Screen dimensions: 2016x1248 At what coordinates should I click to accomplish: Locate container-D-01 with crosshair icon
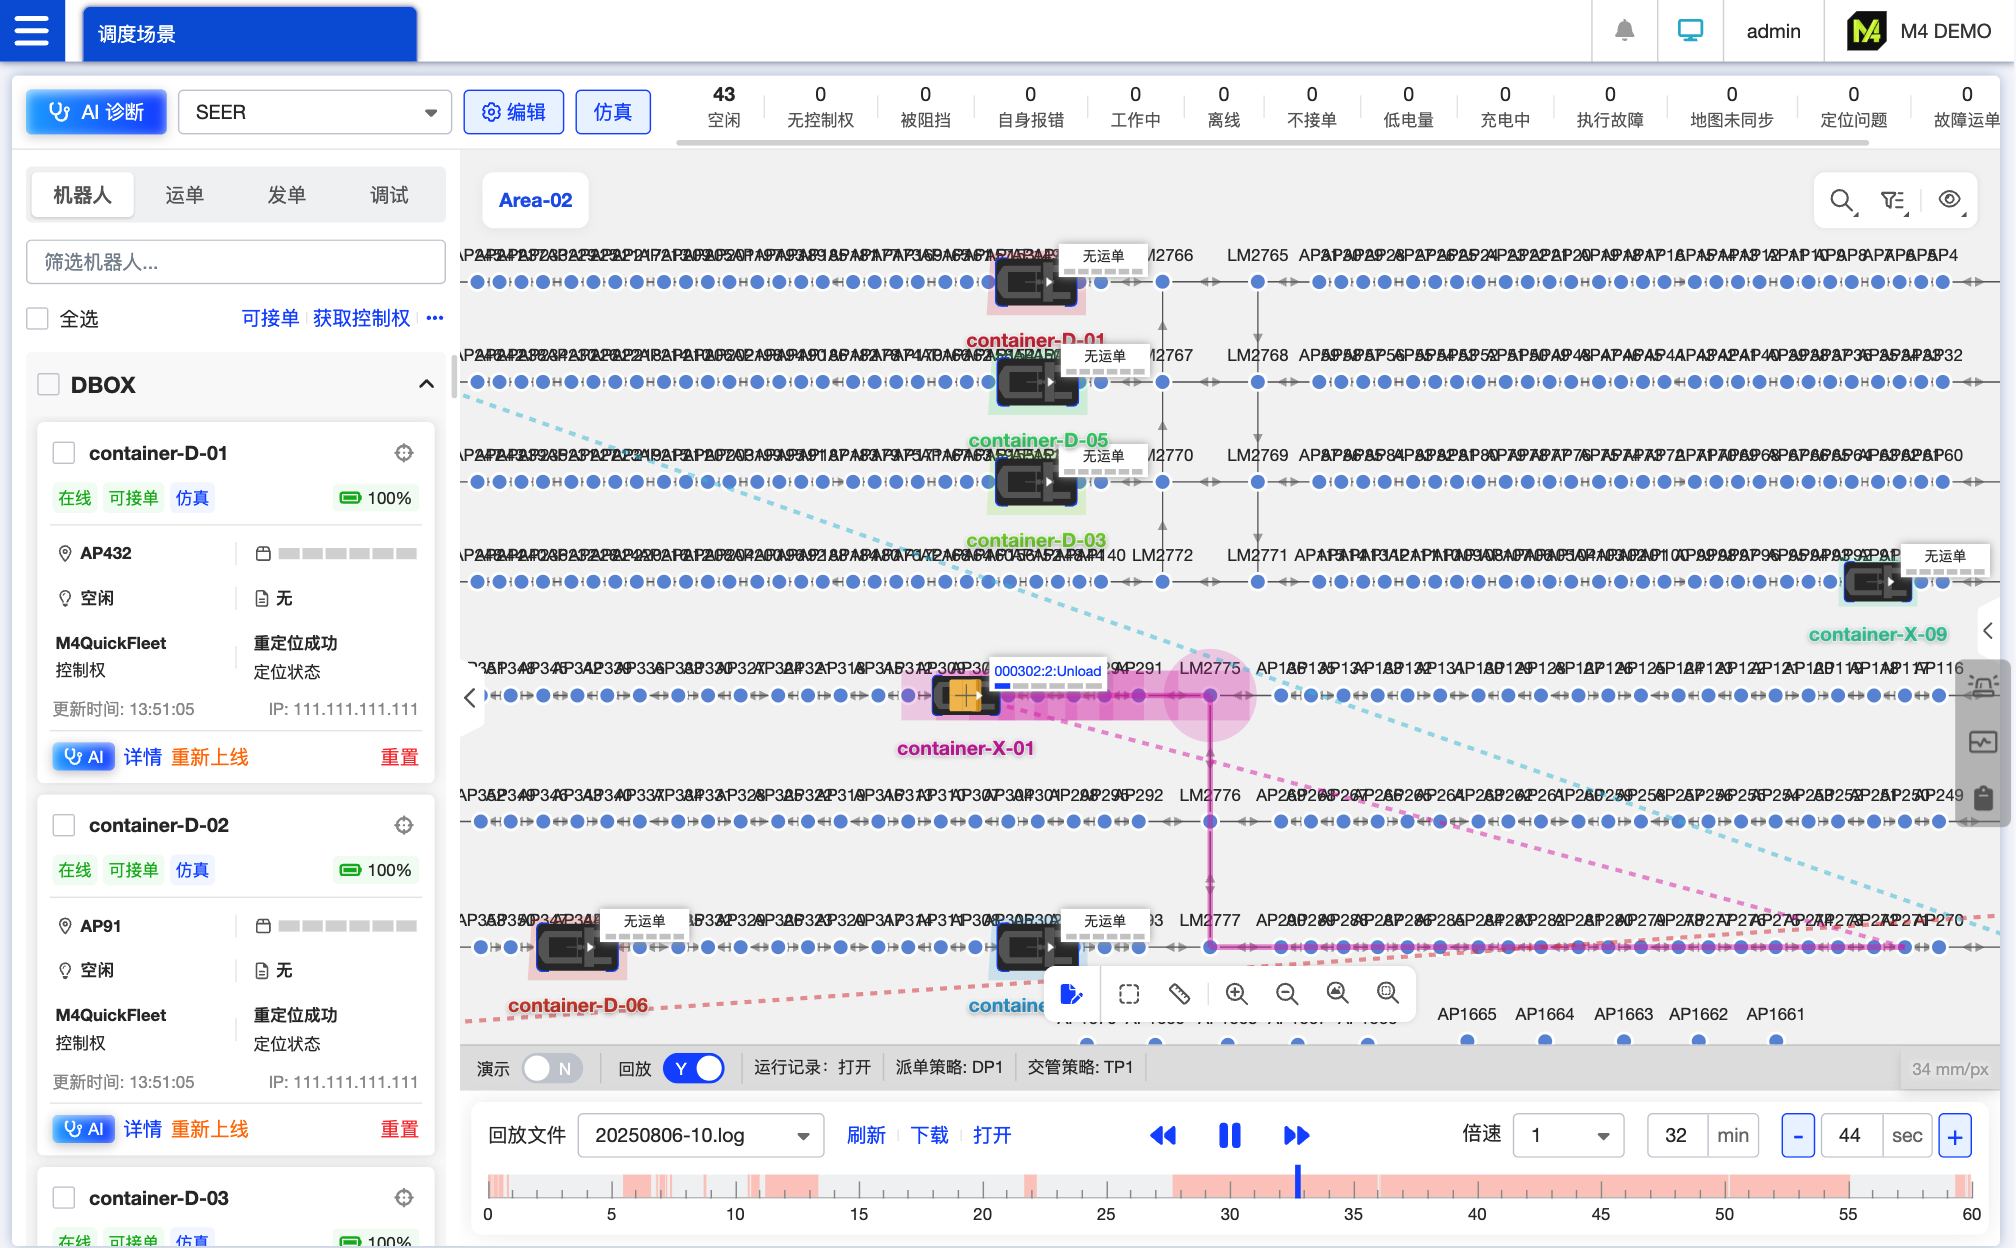pos(404,453)
